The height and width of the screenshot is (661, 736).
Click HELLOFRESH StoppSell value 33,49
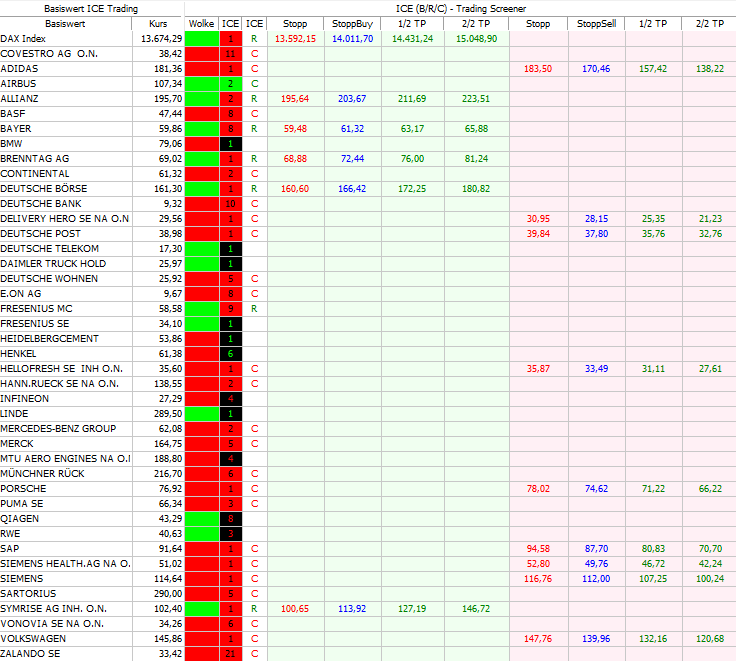[596, 369]
